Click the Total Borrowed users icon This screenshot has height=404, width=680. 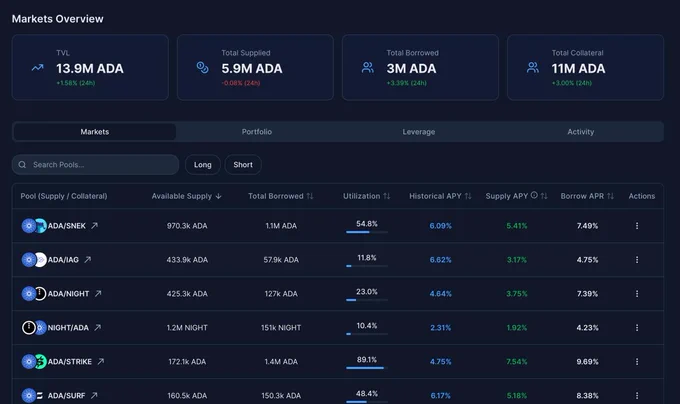click(368, 68)
